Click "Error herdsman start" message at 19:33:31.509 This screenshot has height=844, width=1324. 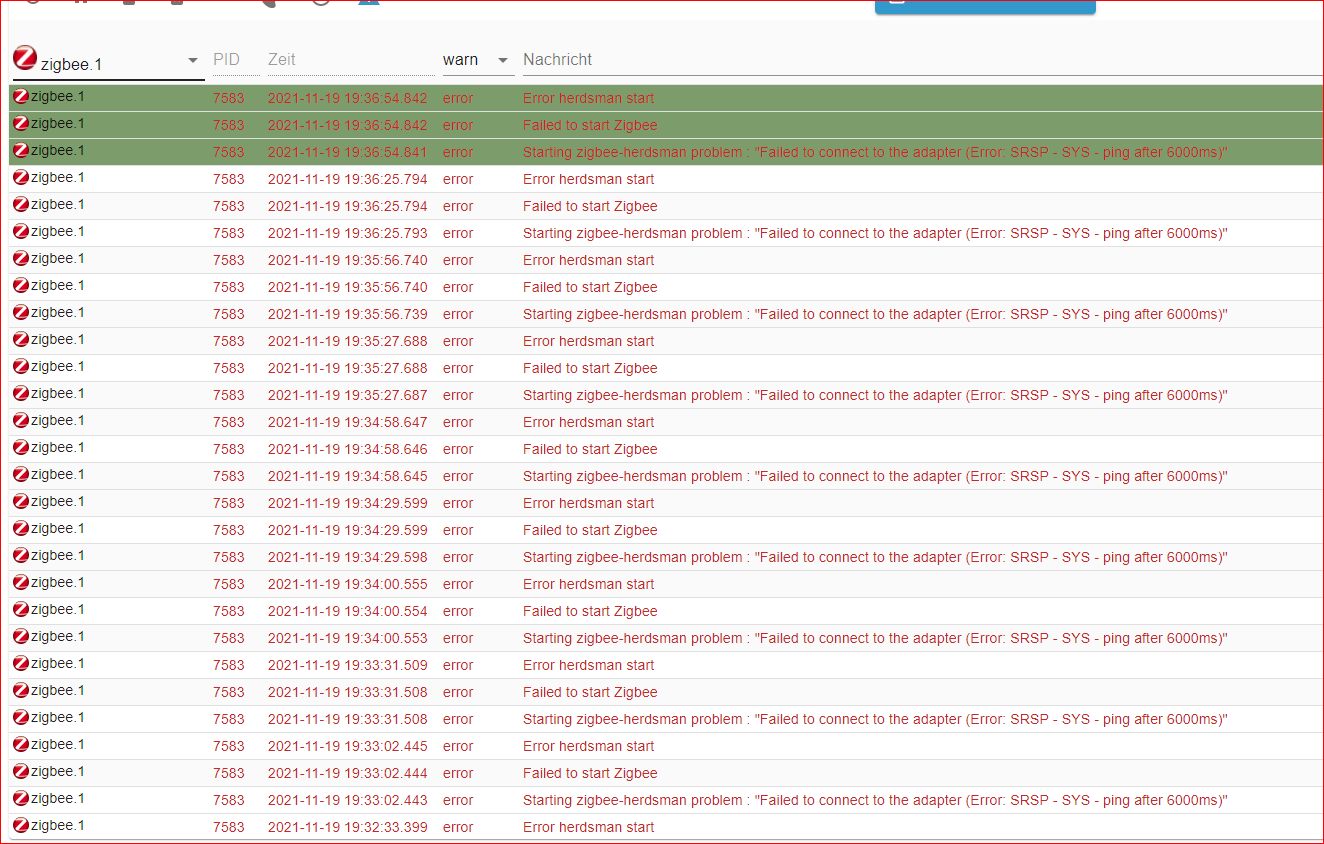[588, 665]
